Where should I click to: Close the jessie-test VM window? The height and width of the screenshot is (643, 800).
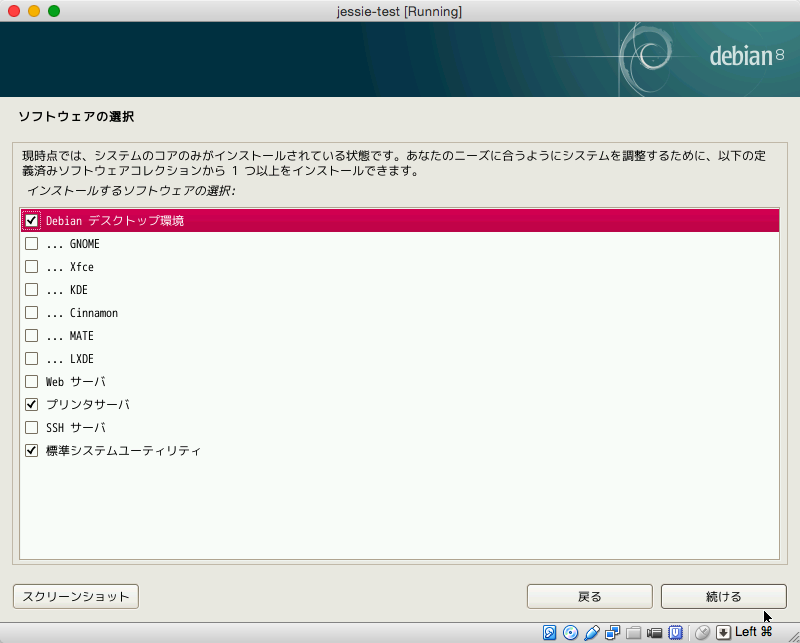14,11
